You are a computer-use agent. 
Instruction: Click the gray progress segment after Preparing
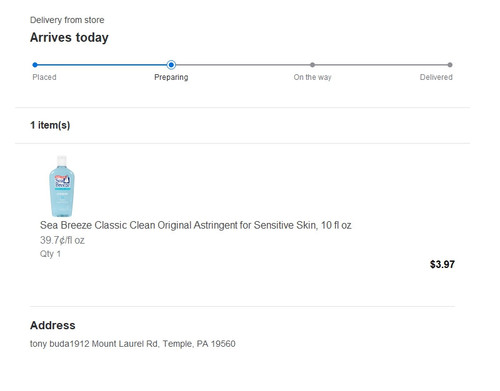pyautogui.click(x=243, y=65)
